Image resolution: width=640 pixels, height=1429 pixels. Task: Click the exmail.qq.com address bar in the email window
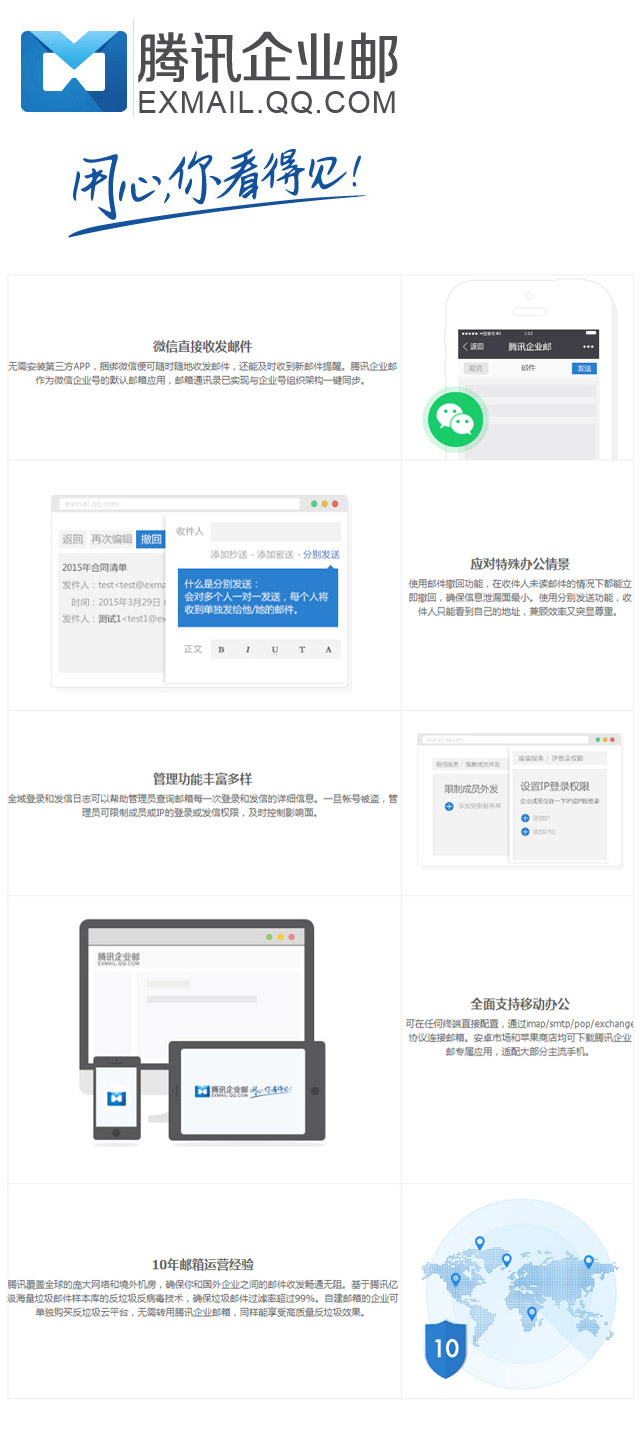[179, 504]
